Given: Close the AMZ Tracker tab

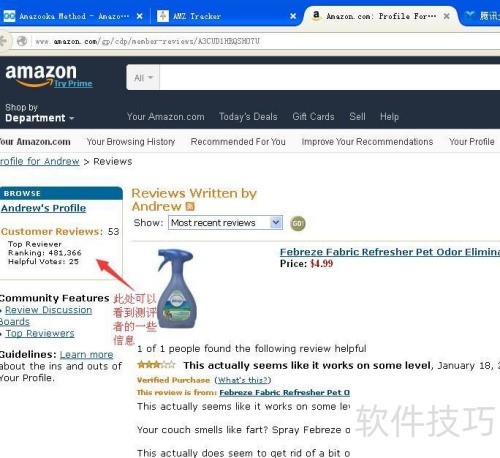Looking at the screenshot, I should pyautogui.click(x=293, y=16).
